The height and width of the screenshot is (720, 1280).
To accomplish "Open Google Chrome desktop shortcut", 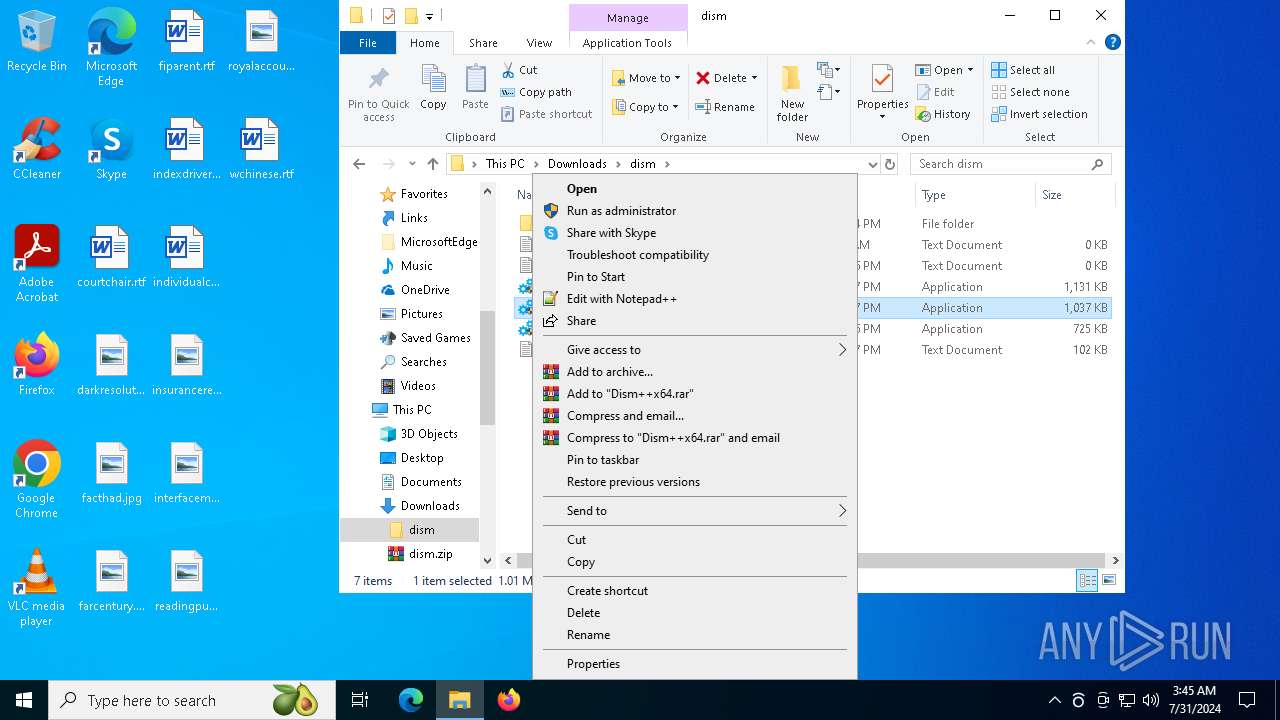I will [x=37, y=480].
